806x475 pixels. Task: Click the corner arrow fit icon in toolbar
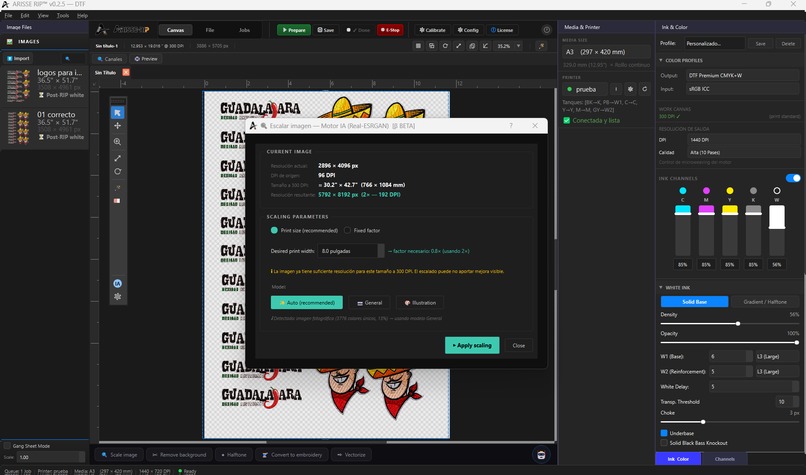(x=485, y=46)
